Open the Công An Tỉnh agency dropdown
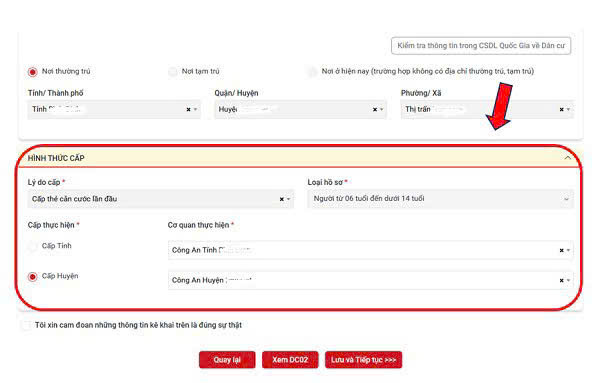This screenshot has height=383, width=600. click(370, 250)
